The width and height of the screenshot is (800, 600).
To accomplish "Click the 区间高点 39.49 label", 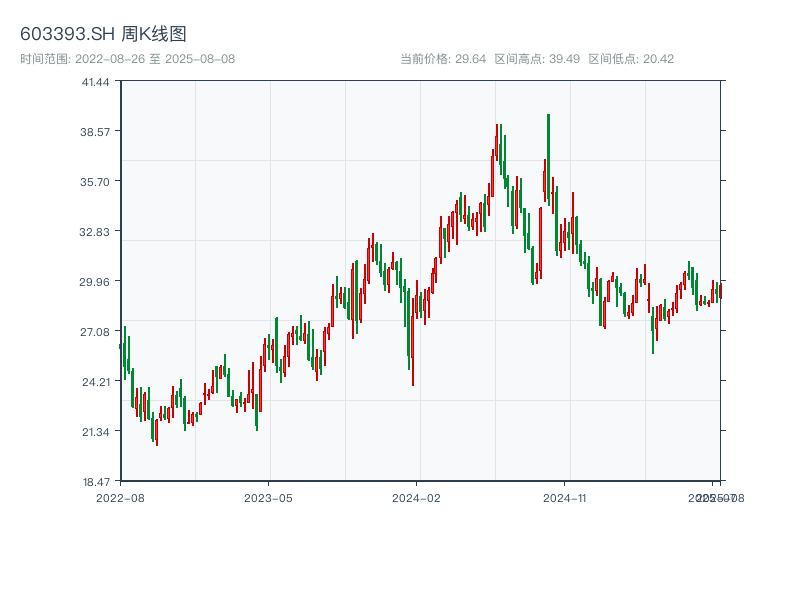I will point(537,59).
